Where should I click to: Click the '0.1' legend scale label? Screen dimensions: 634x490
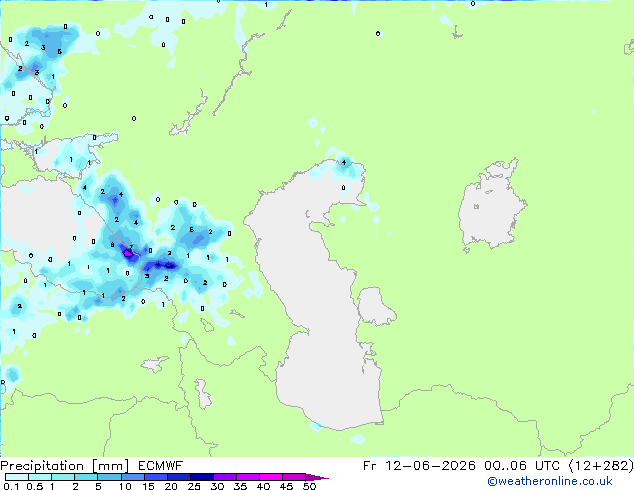[11, 486]
